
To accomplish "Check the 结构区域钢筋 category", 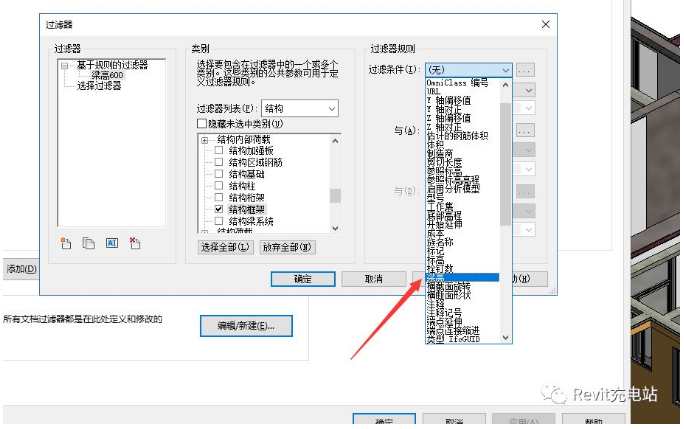I will [x=219, y=163].
